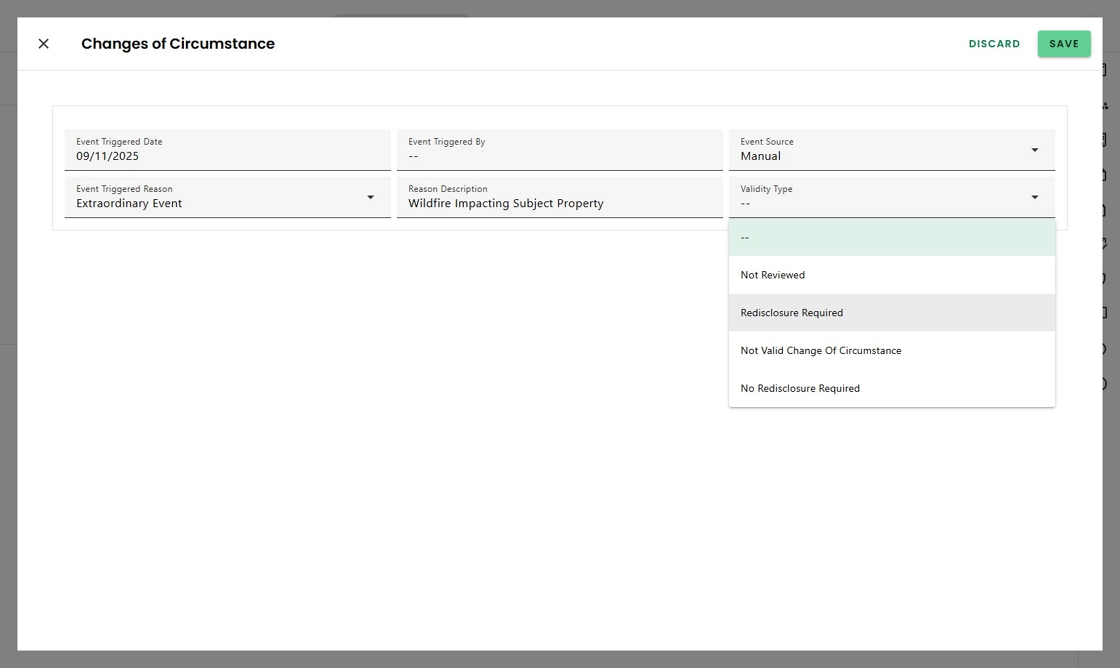Click the Validity Type field label
This screenshot has width=1120, height=668.
pyautogui.click(x=766, y=189)
